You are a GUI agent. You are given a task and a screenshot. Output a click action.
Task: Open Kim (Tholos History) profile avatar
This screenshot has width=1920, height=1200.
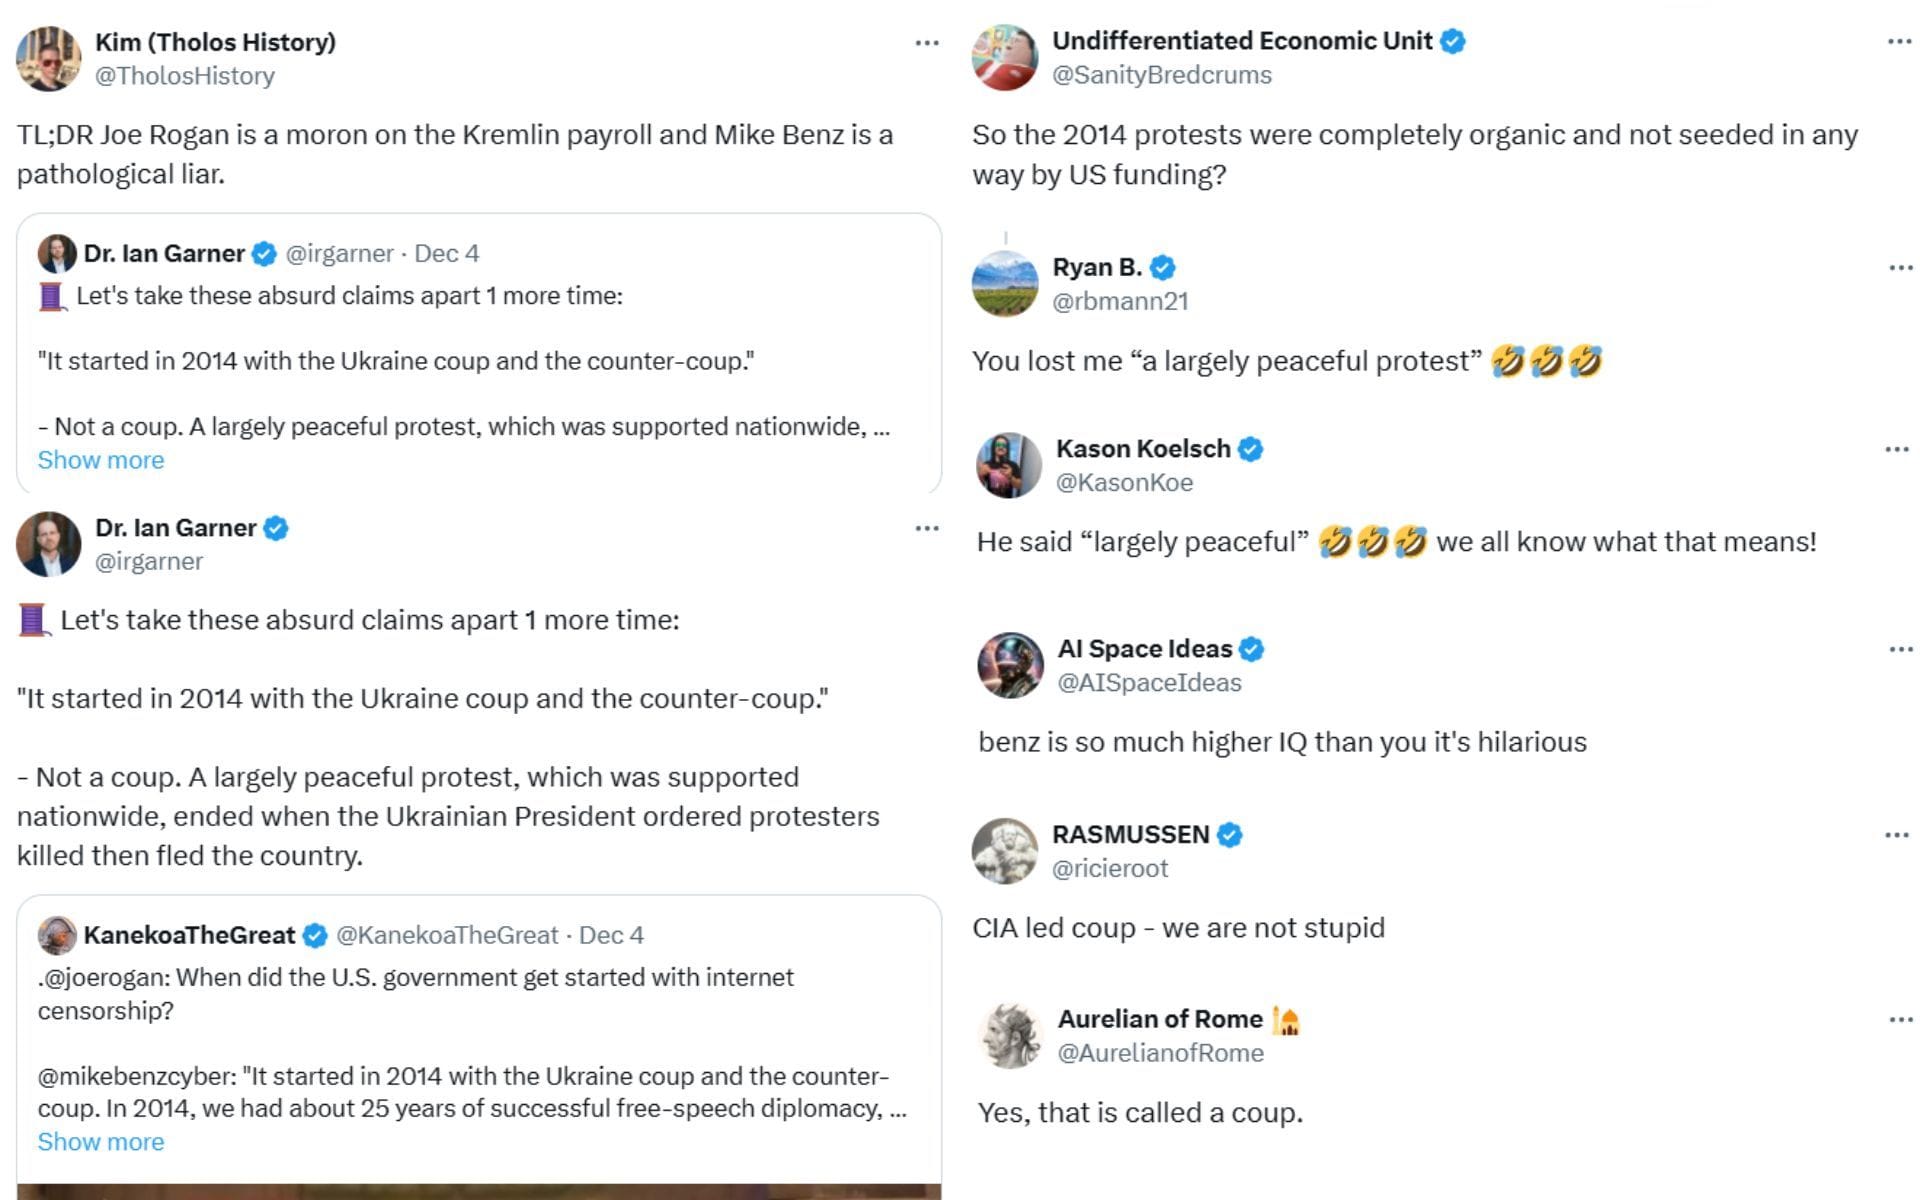click(48, 59)
